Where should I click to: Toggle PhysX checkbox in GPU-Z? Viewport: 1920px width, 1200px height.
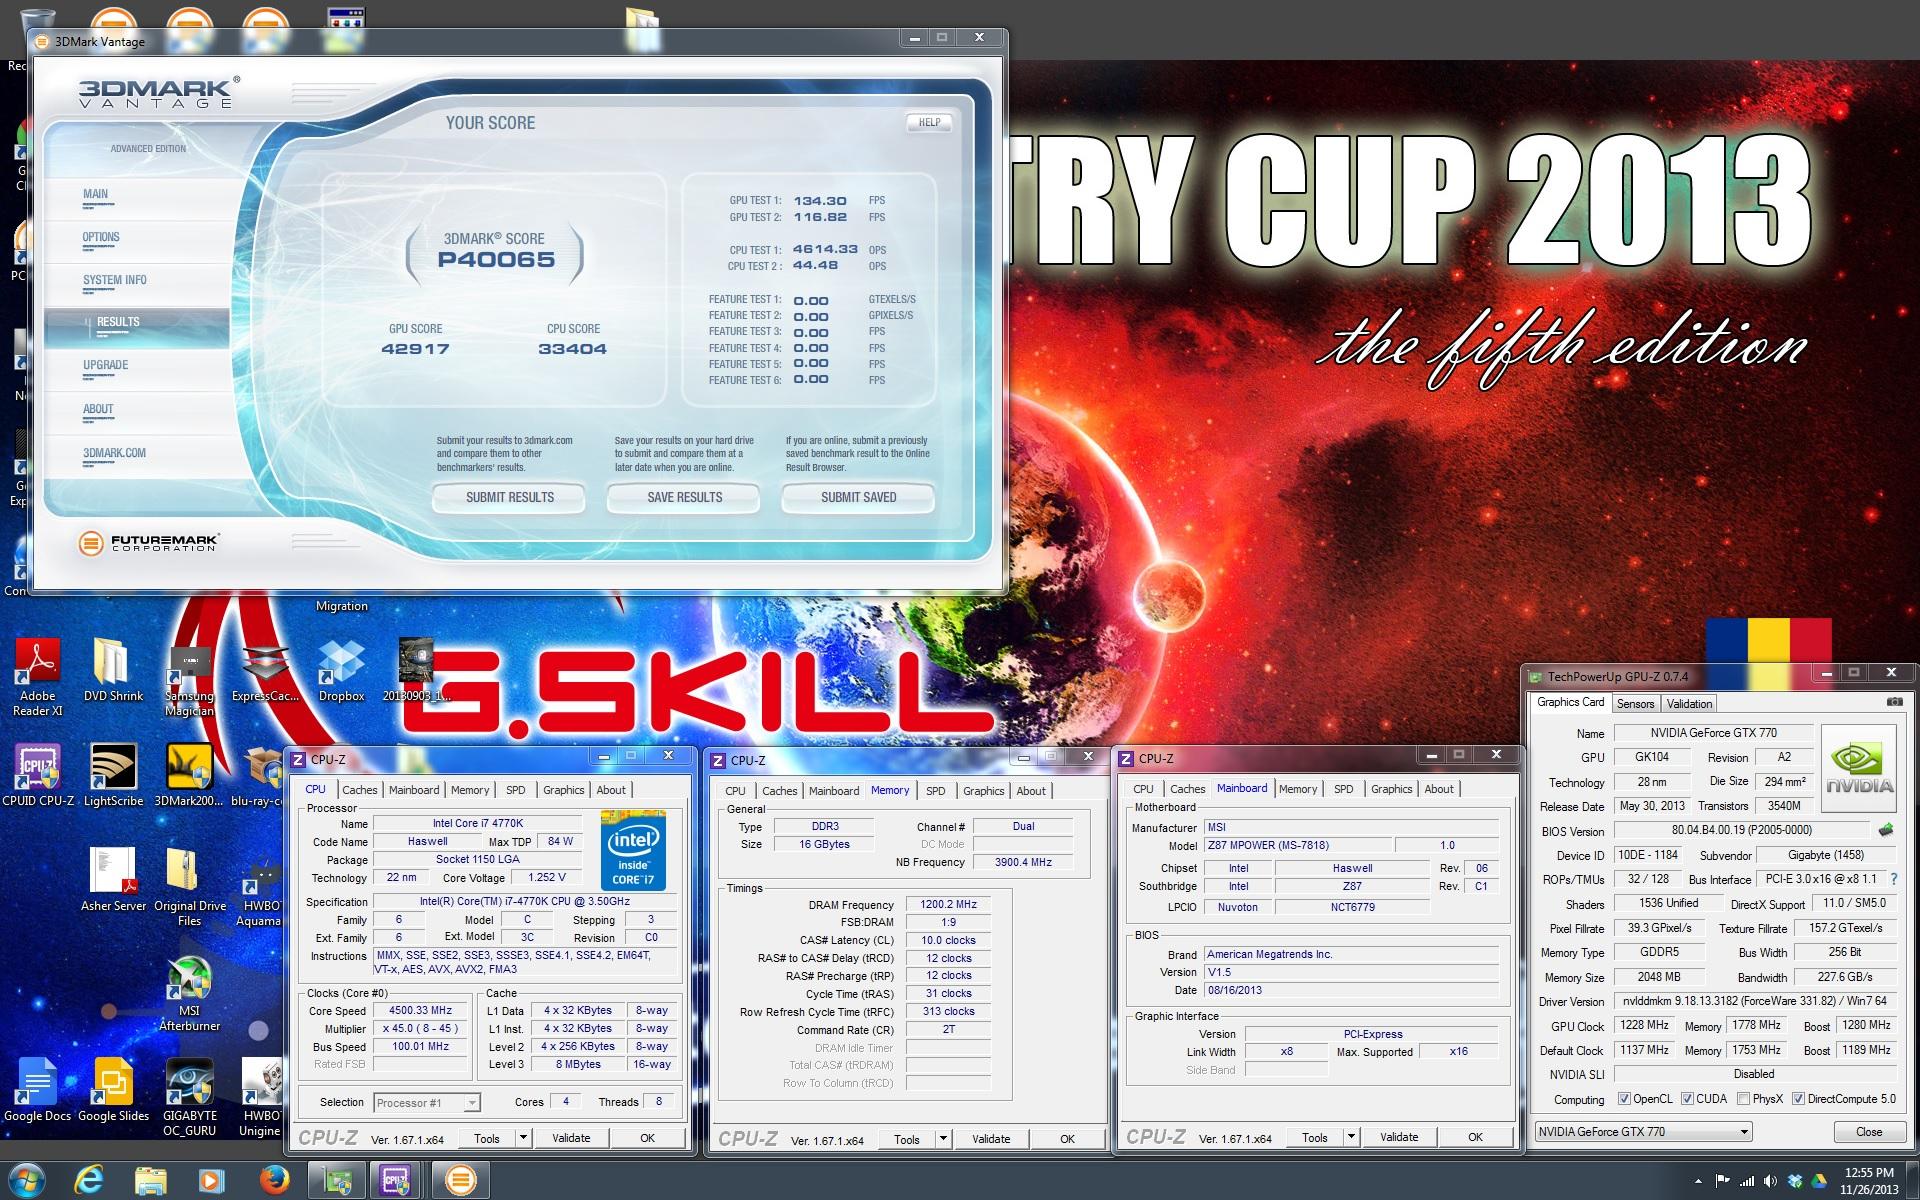click(x=1744, y=1099)
